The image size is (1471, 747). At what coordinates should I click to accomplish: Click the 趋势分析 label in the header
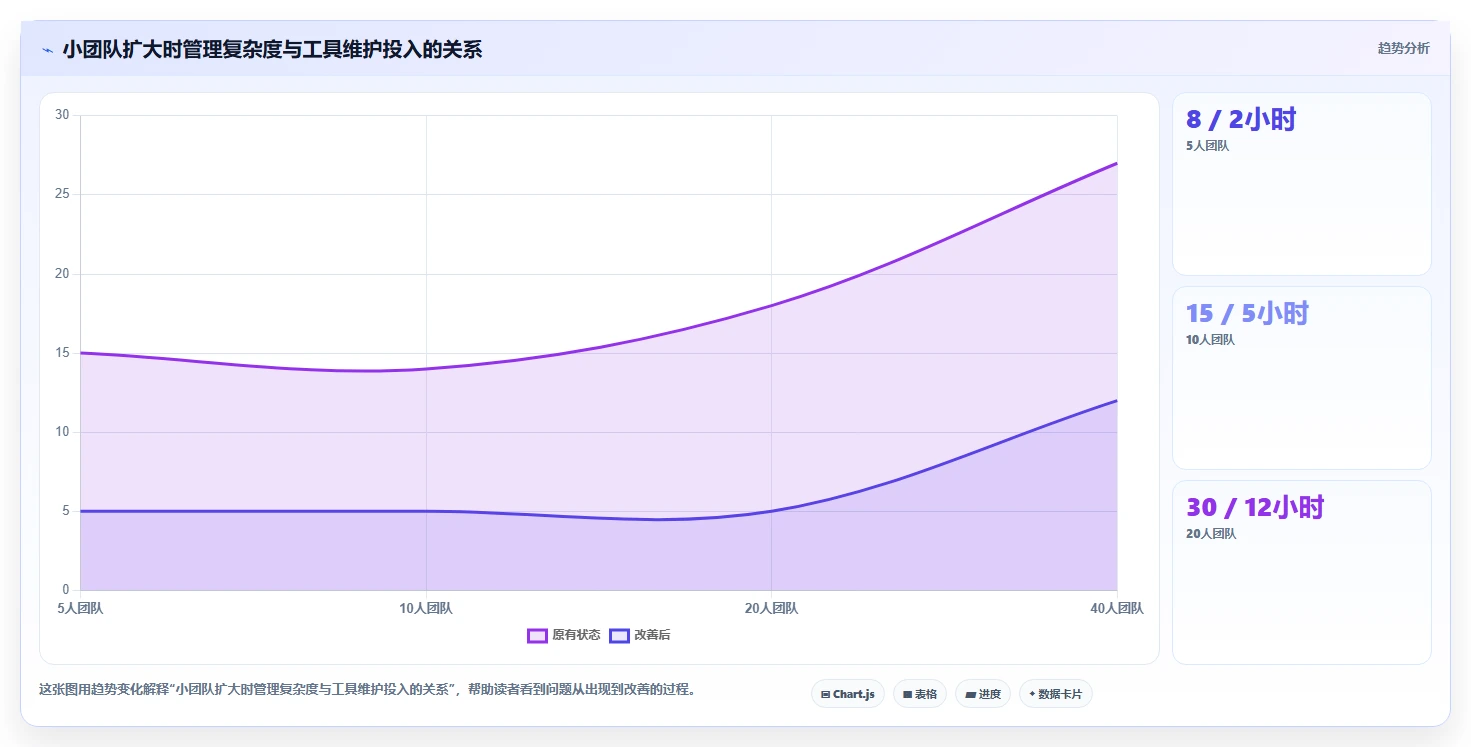(x=1404, y=48)
